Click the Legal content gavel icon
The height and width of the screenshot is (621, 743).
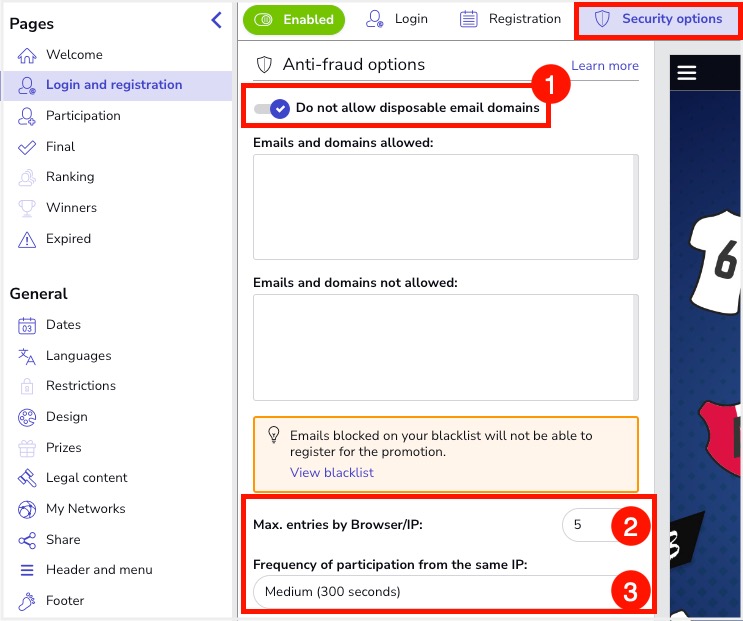27,478
